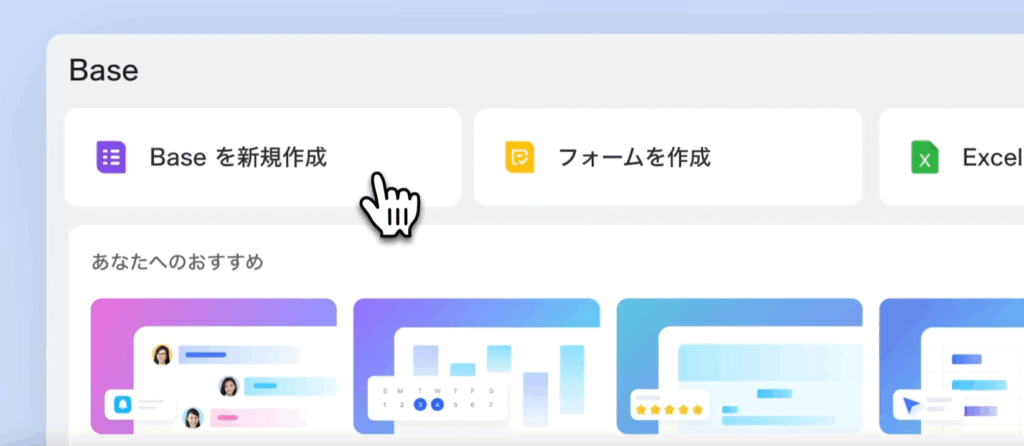Click the yellow form icon

click(519, 157)
